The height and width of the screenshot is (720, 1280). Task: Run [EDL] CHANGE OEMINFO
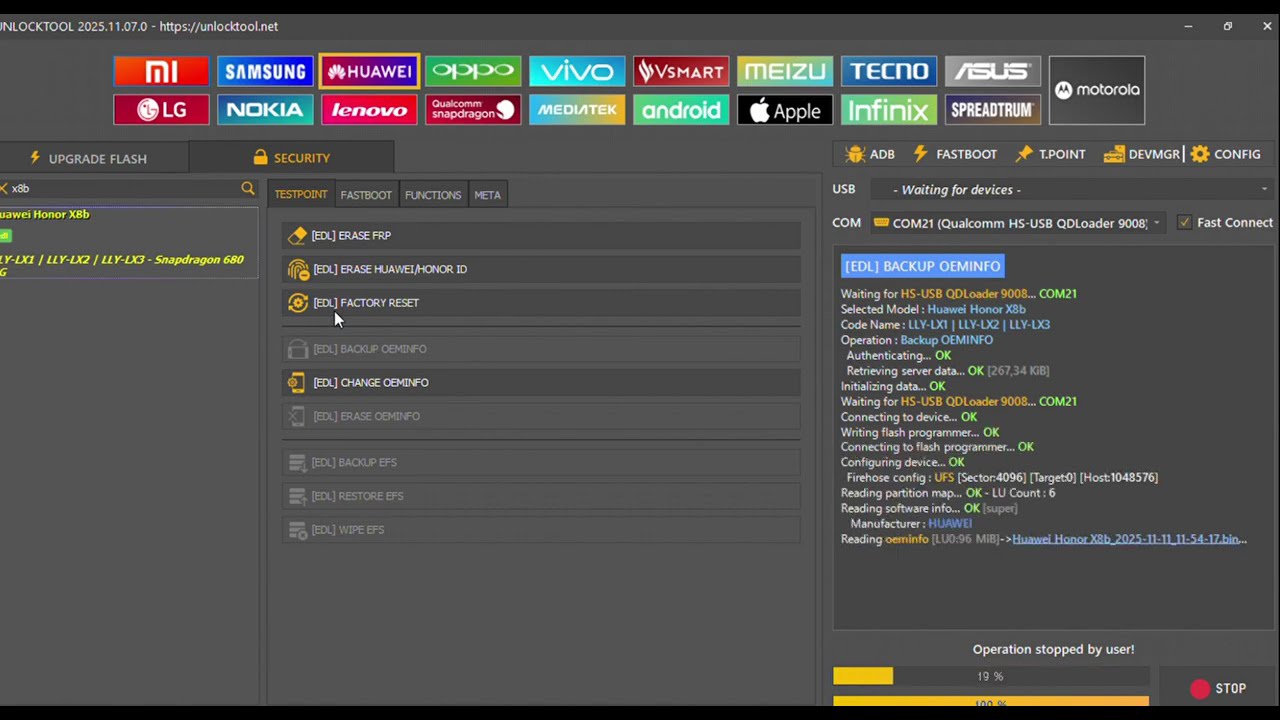coord(541,383)
